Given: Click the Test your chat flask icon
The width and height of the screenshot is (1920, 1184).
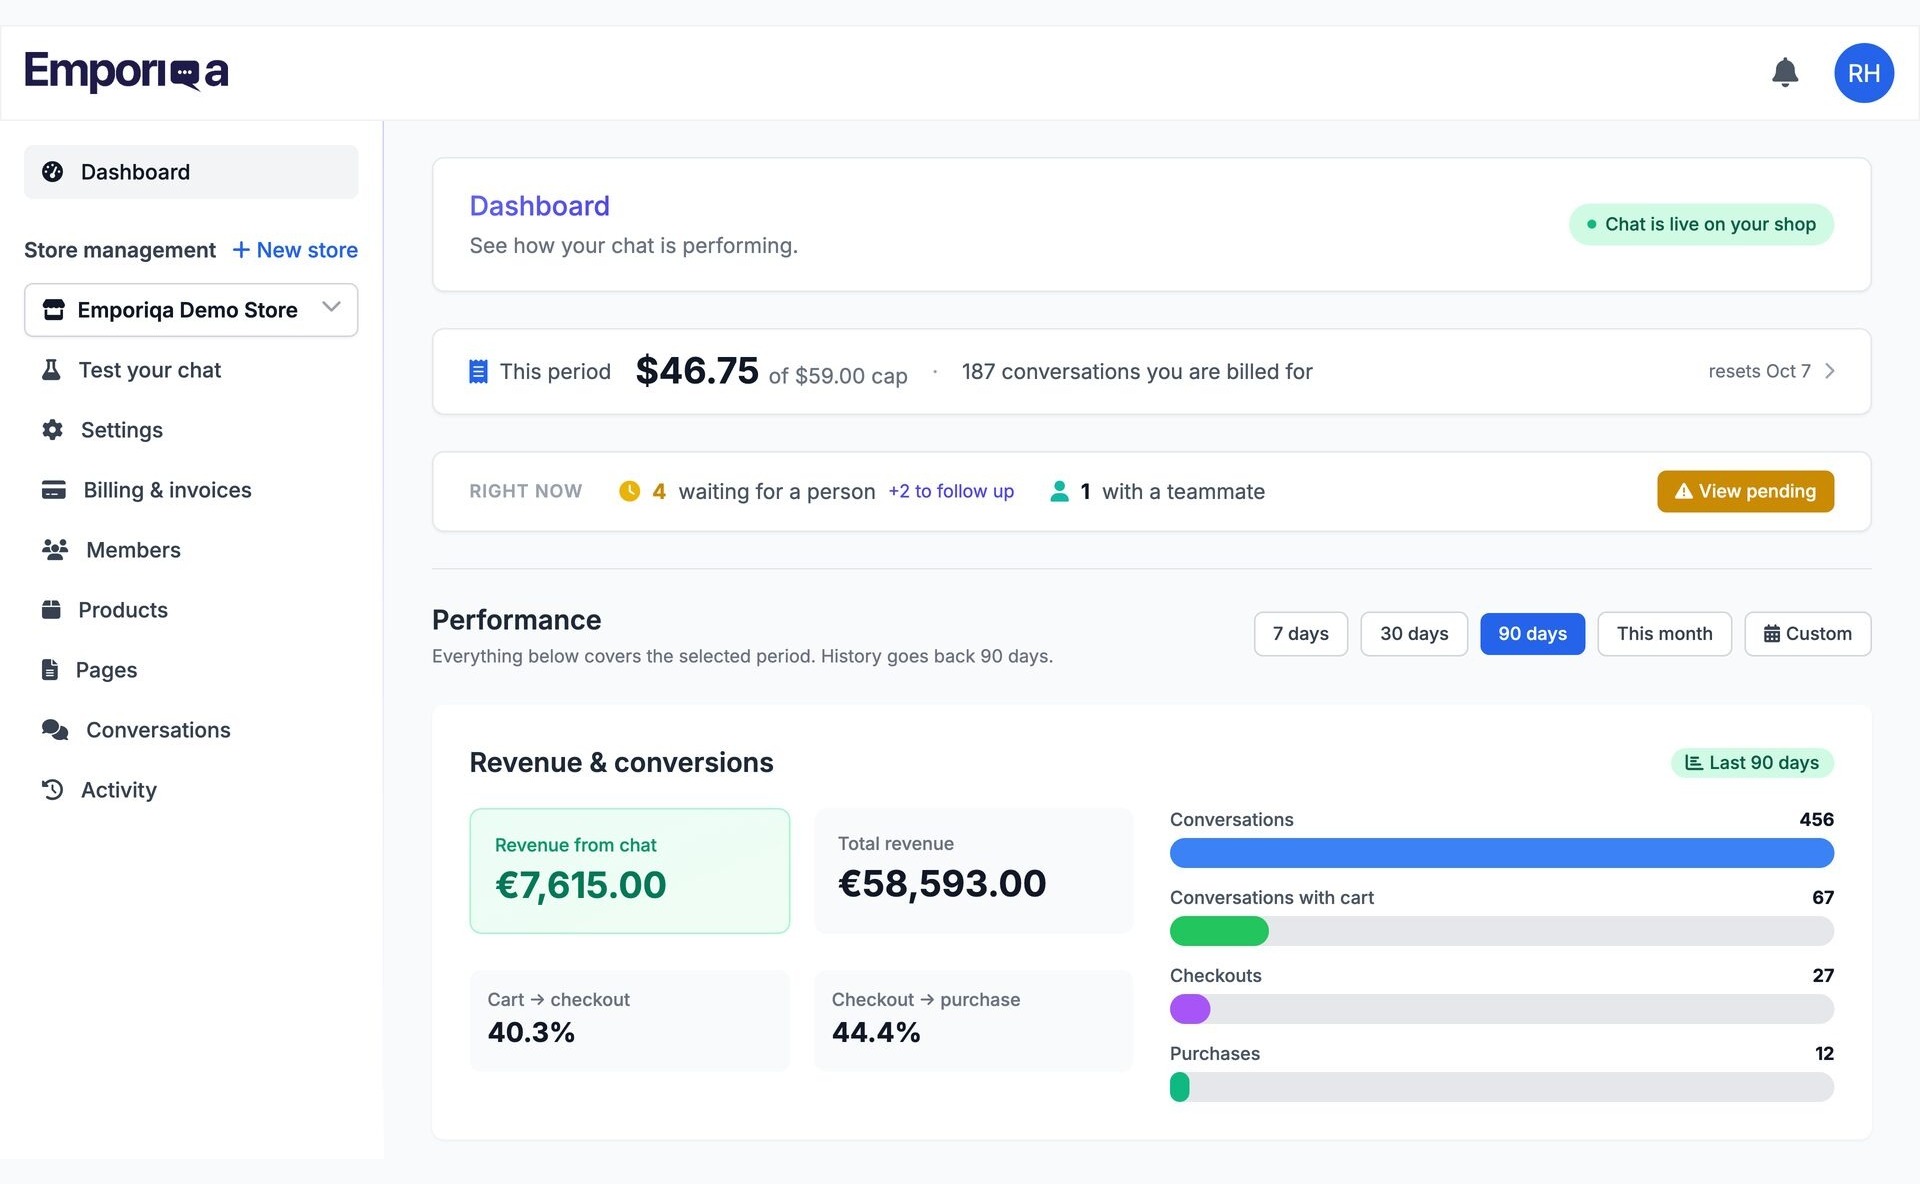Looking at the screenshot, I should 51,370.
